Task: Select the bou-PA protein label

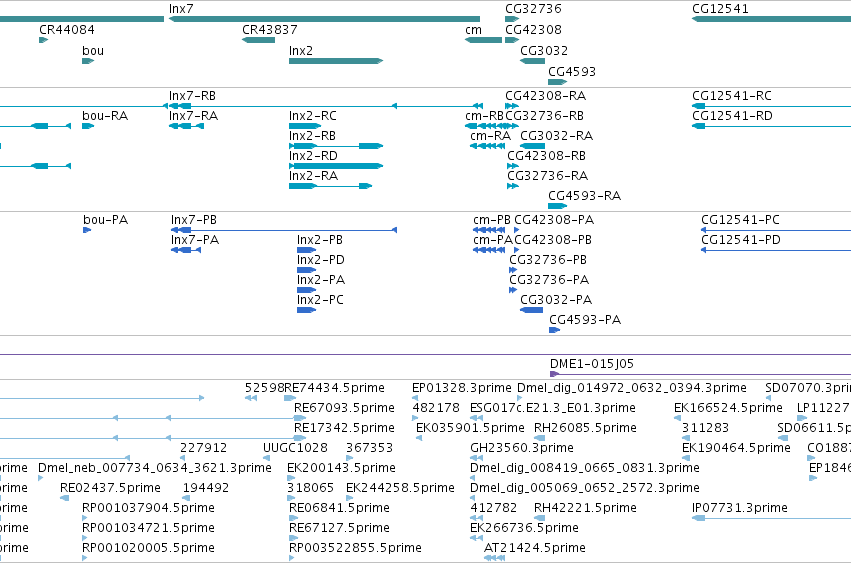Action: [105, 220]
